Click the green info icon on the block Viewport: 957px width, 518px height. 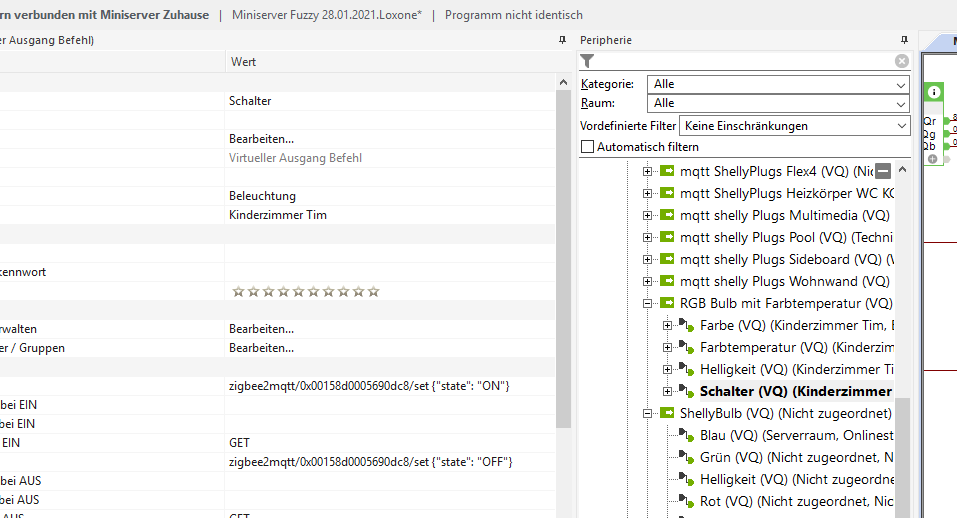pos(934,92)
